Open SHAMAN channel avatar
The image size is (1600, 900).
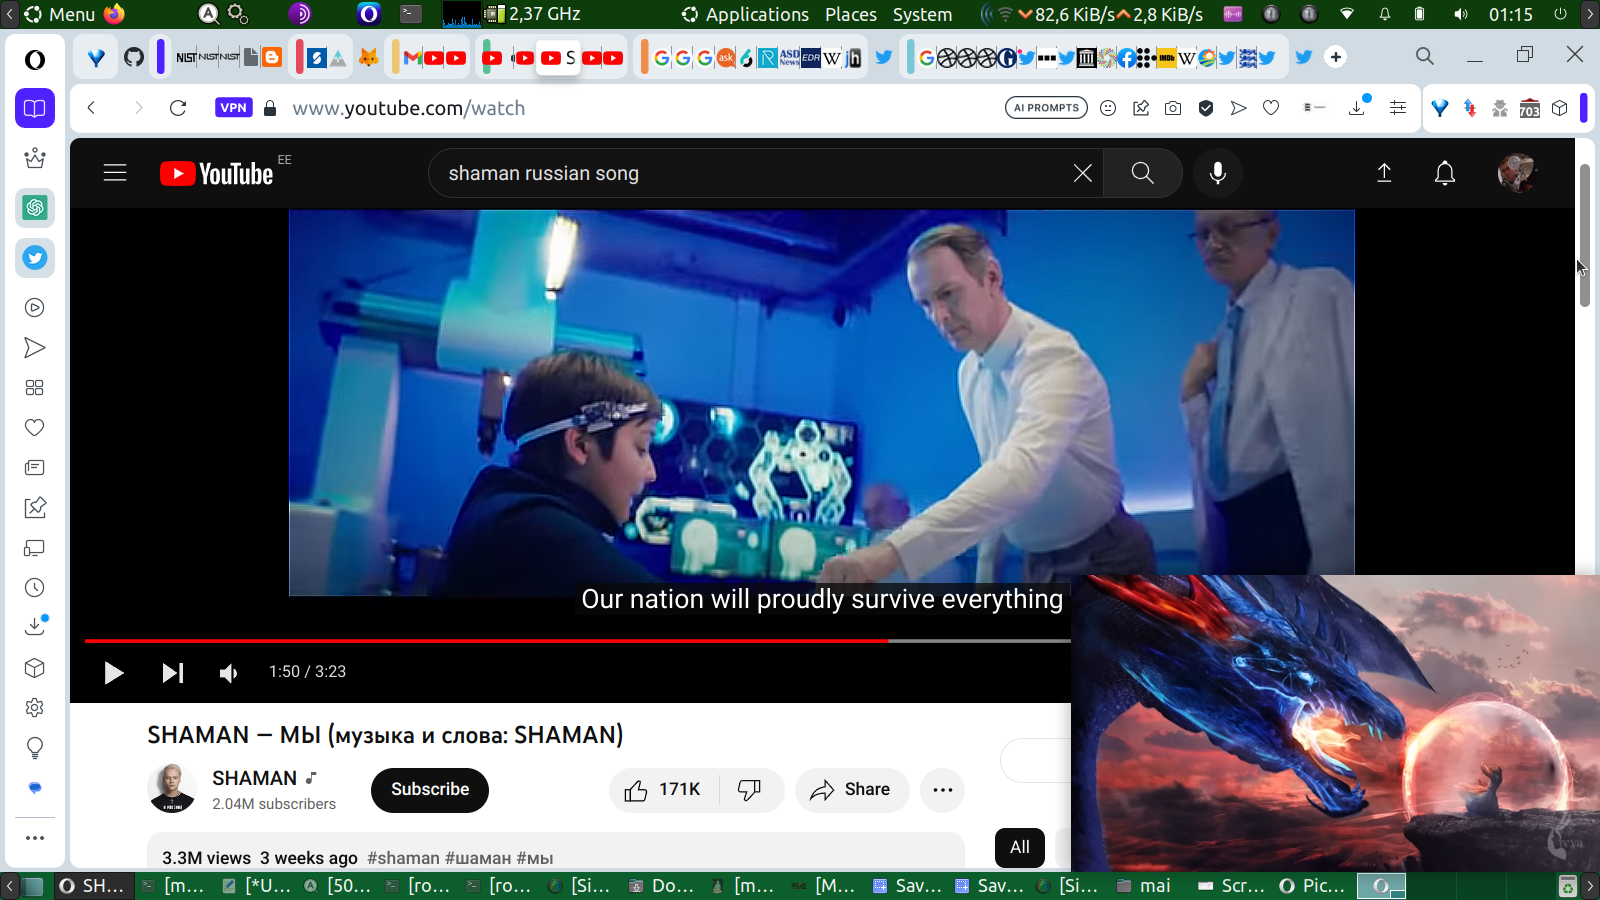(x=172, y=789)
